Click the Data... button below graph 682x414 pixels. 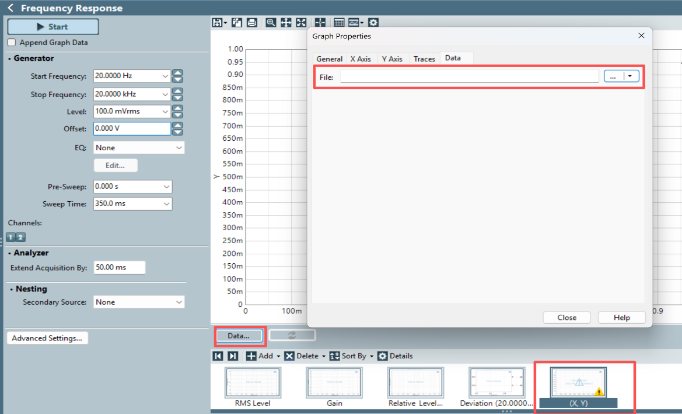239,336
